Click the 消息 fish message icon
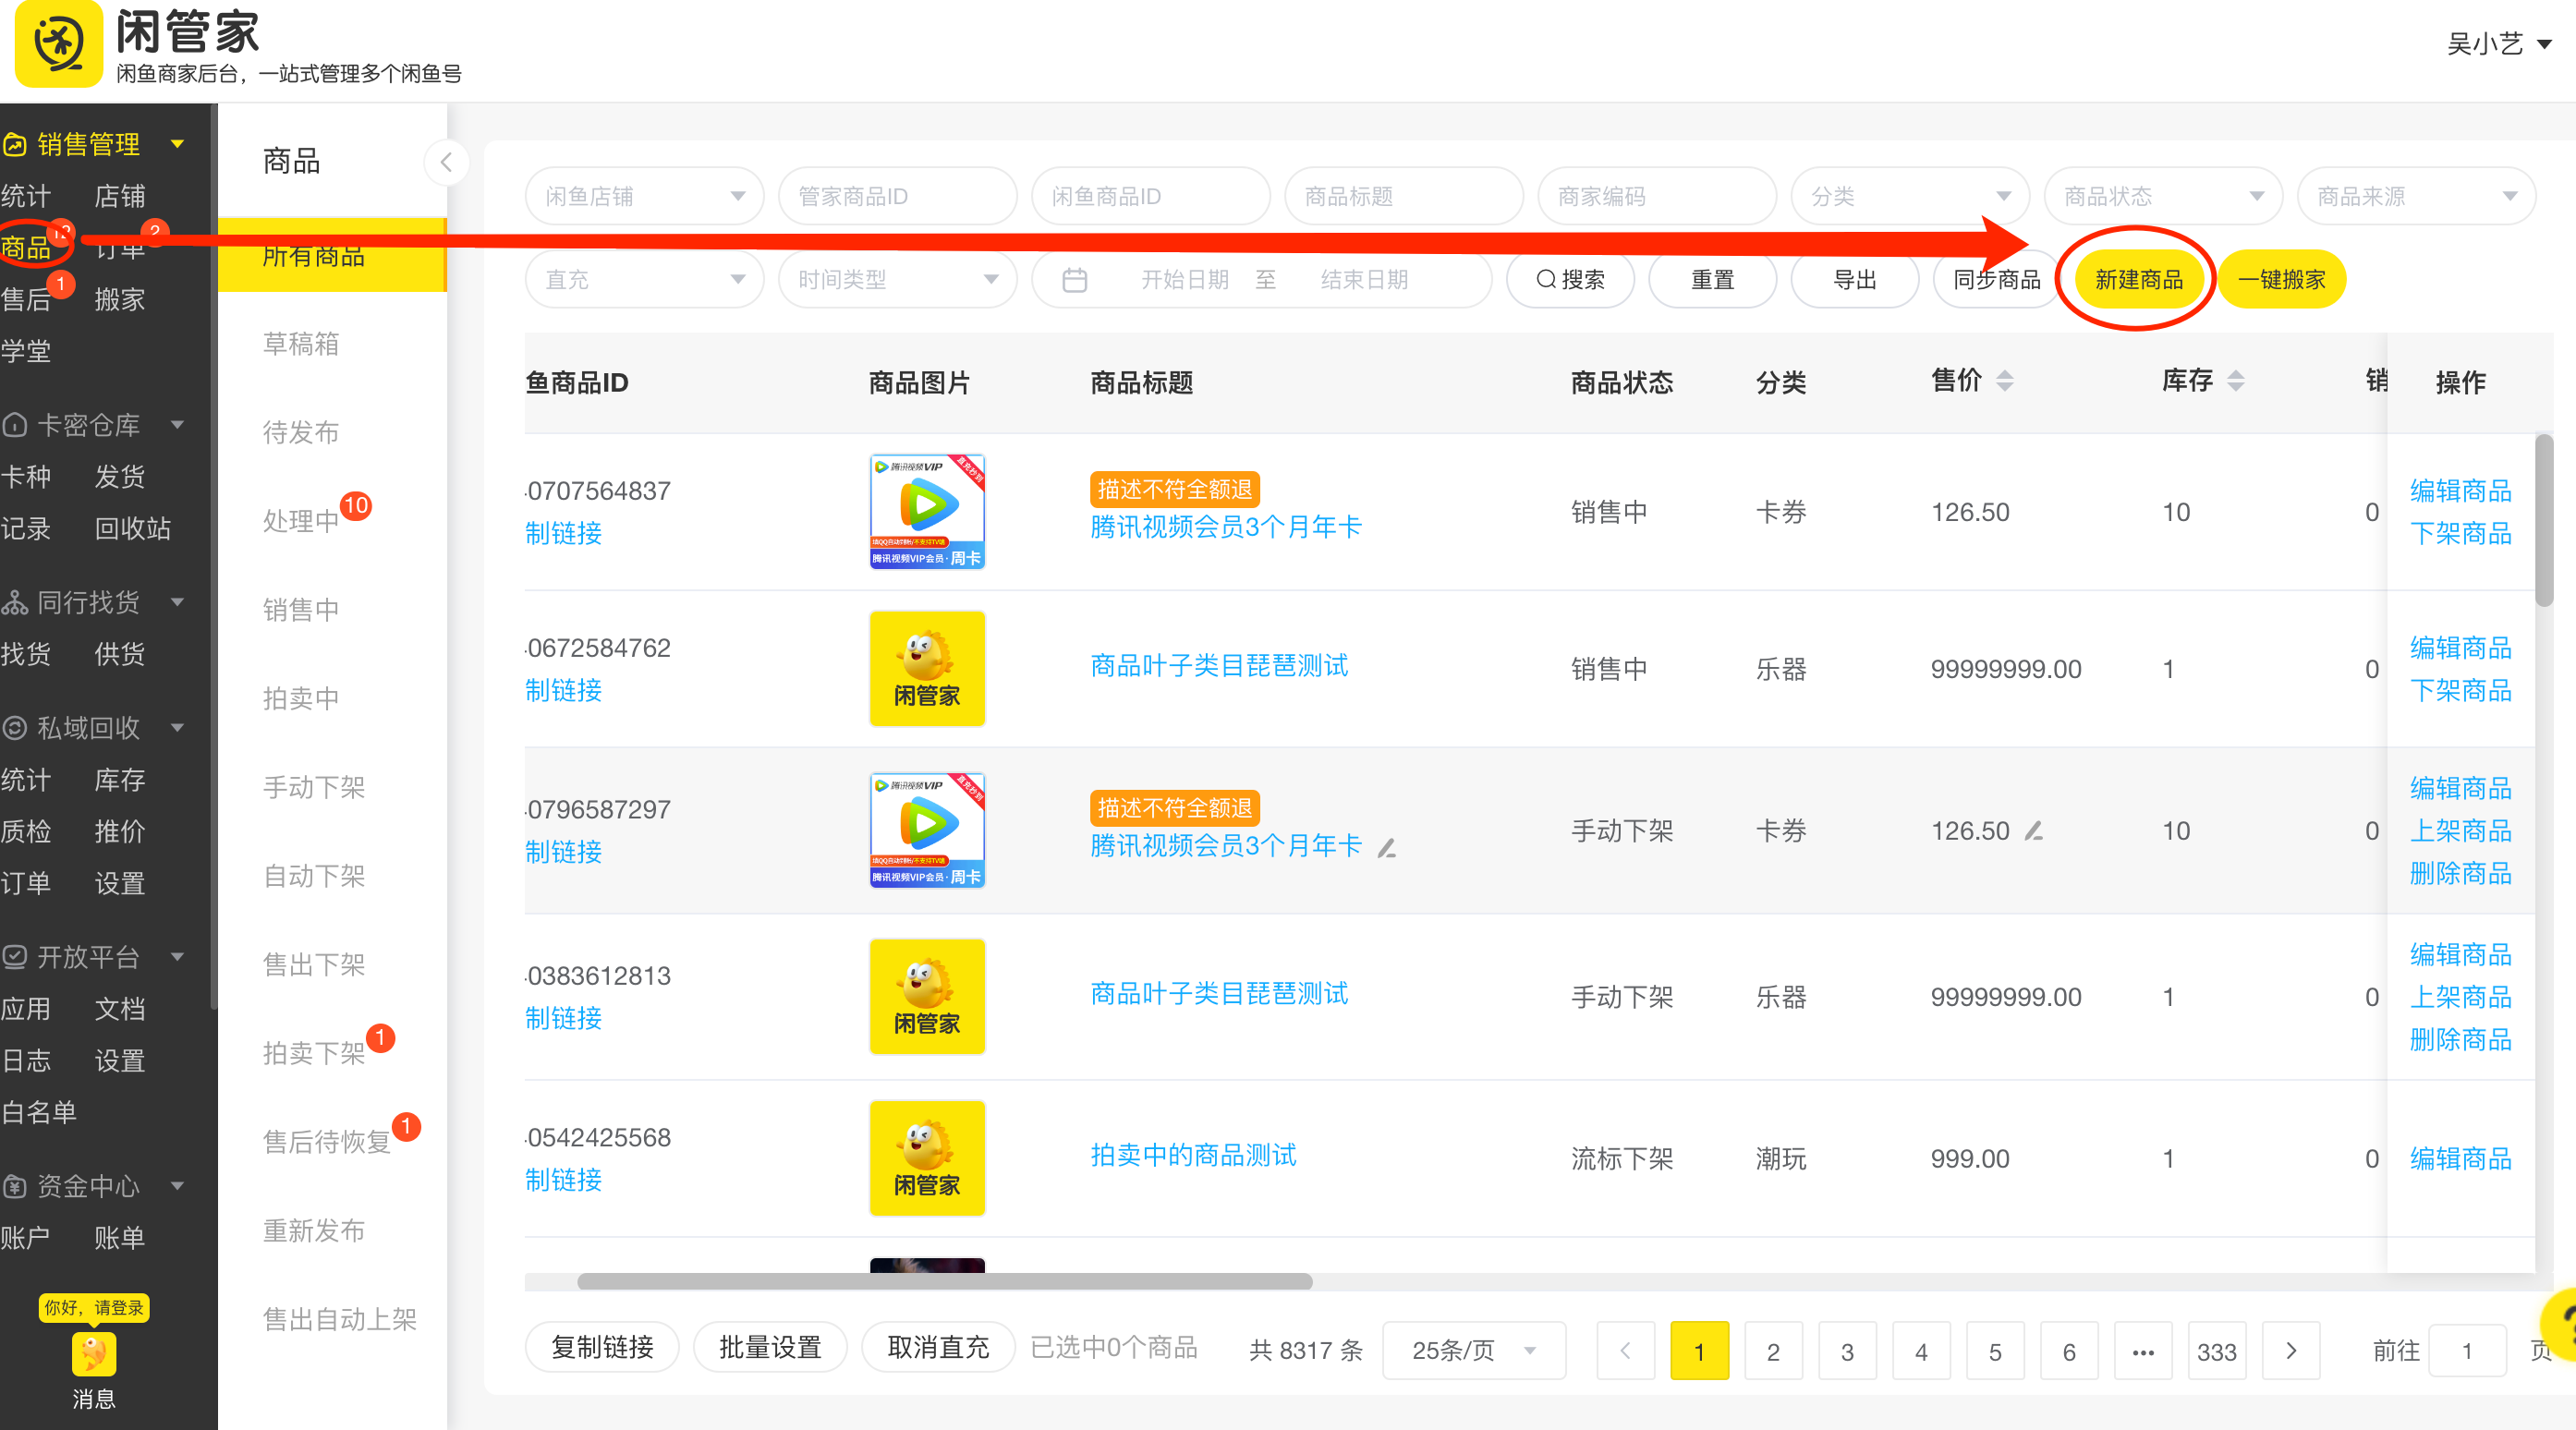Image resolution: width=2576 pixels, height=1430 pixels. 93,1356
